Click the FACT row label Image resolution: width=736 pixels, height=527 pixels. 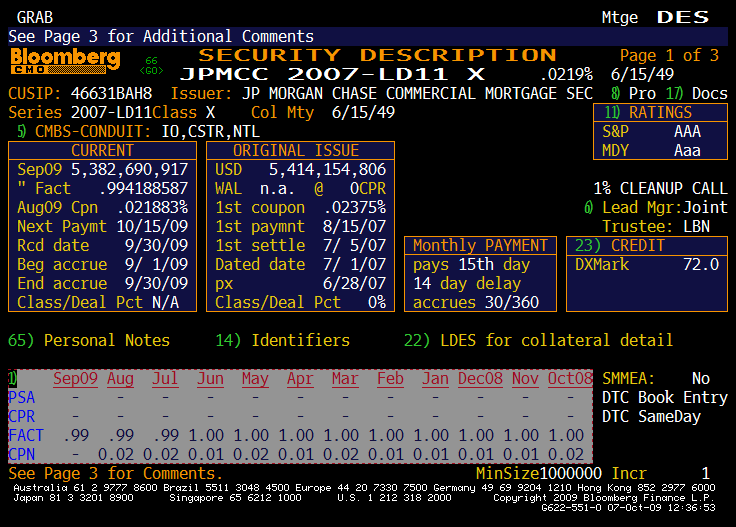(x=26, y=435)
